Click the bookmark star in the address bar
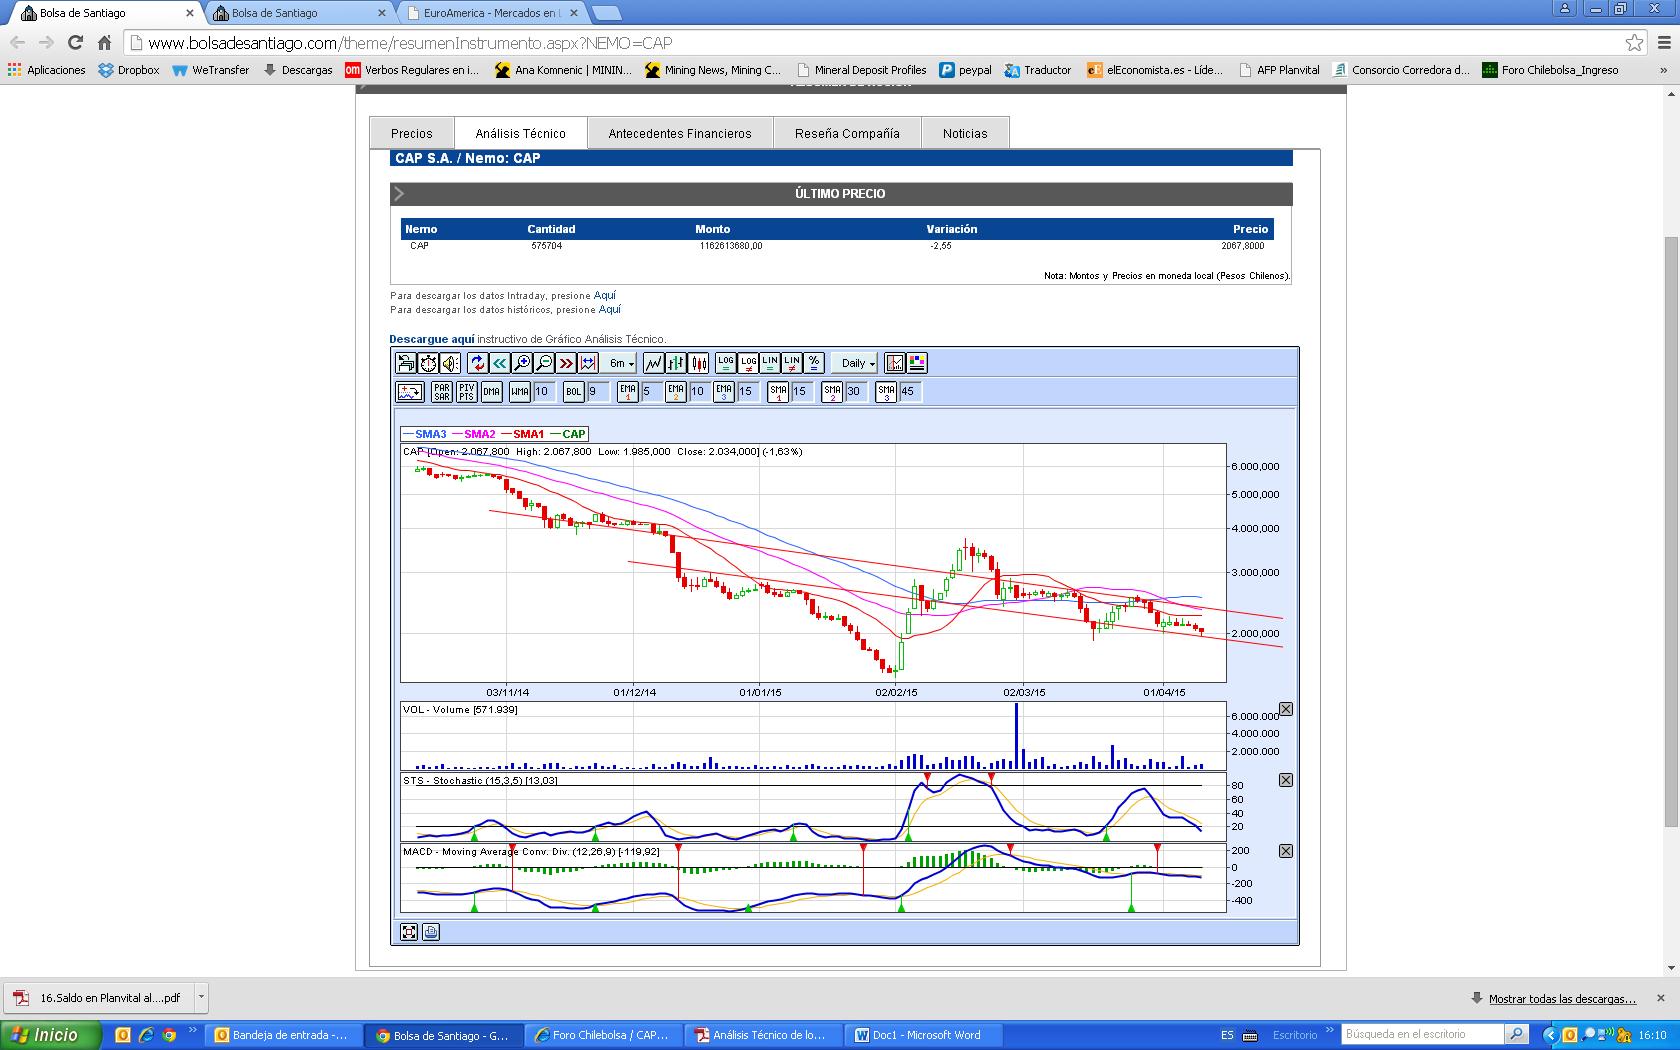Screen dimensions: 1680x1050 tap(1634, 42)
